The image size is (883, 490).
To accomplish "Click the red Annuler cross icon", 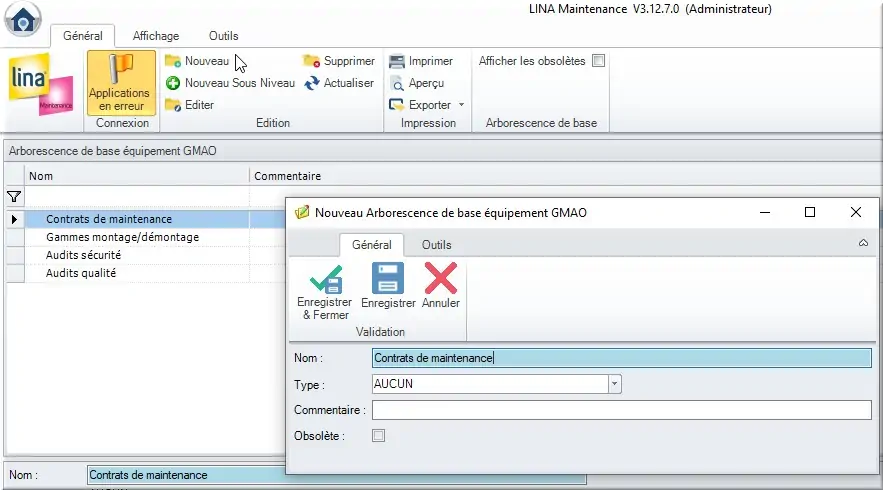I will pos(441,278).
